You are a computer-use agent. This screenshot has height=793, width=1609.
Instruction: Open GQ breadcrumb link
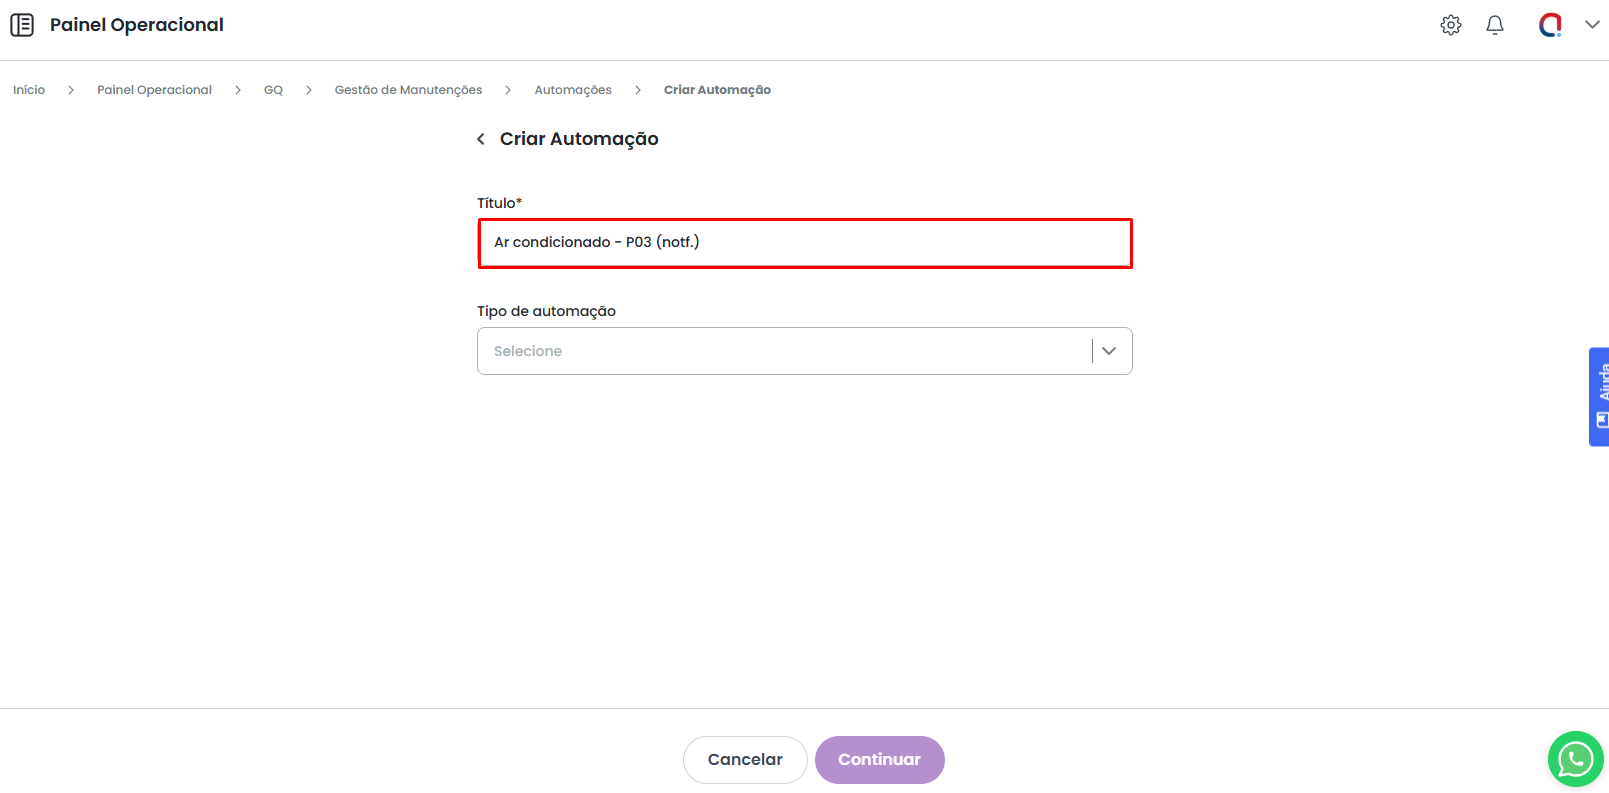[x=273, y=90]
